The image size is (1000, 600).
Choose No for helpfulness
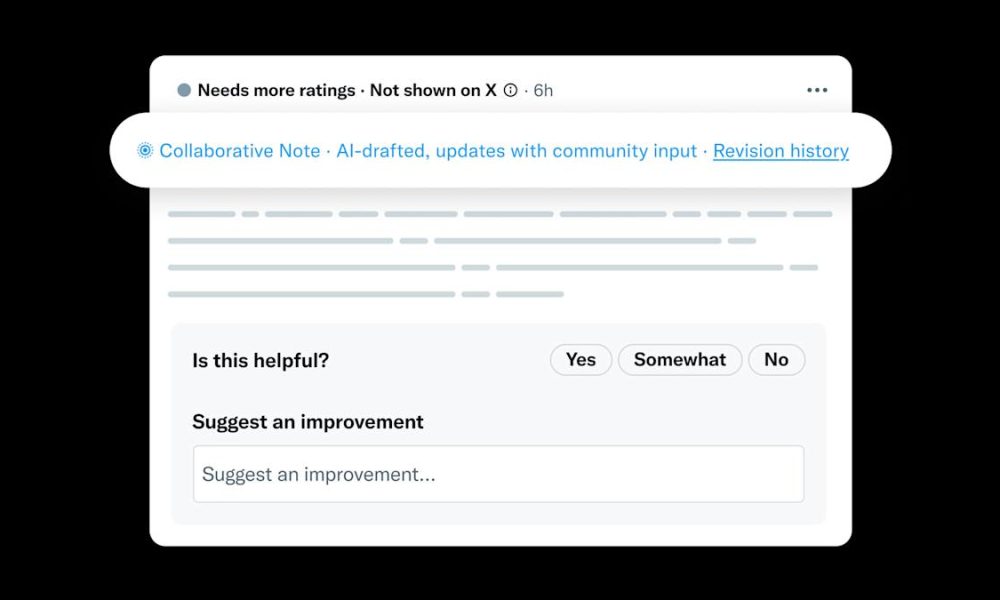tap(776, 360)
